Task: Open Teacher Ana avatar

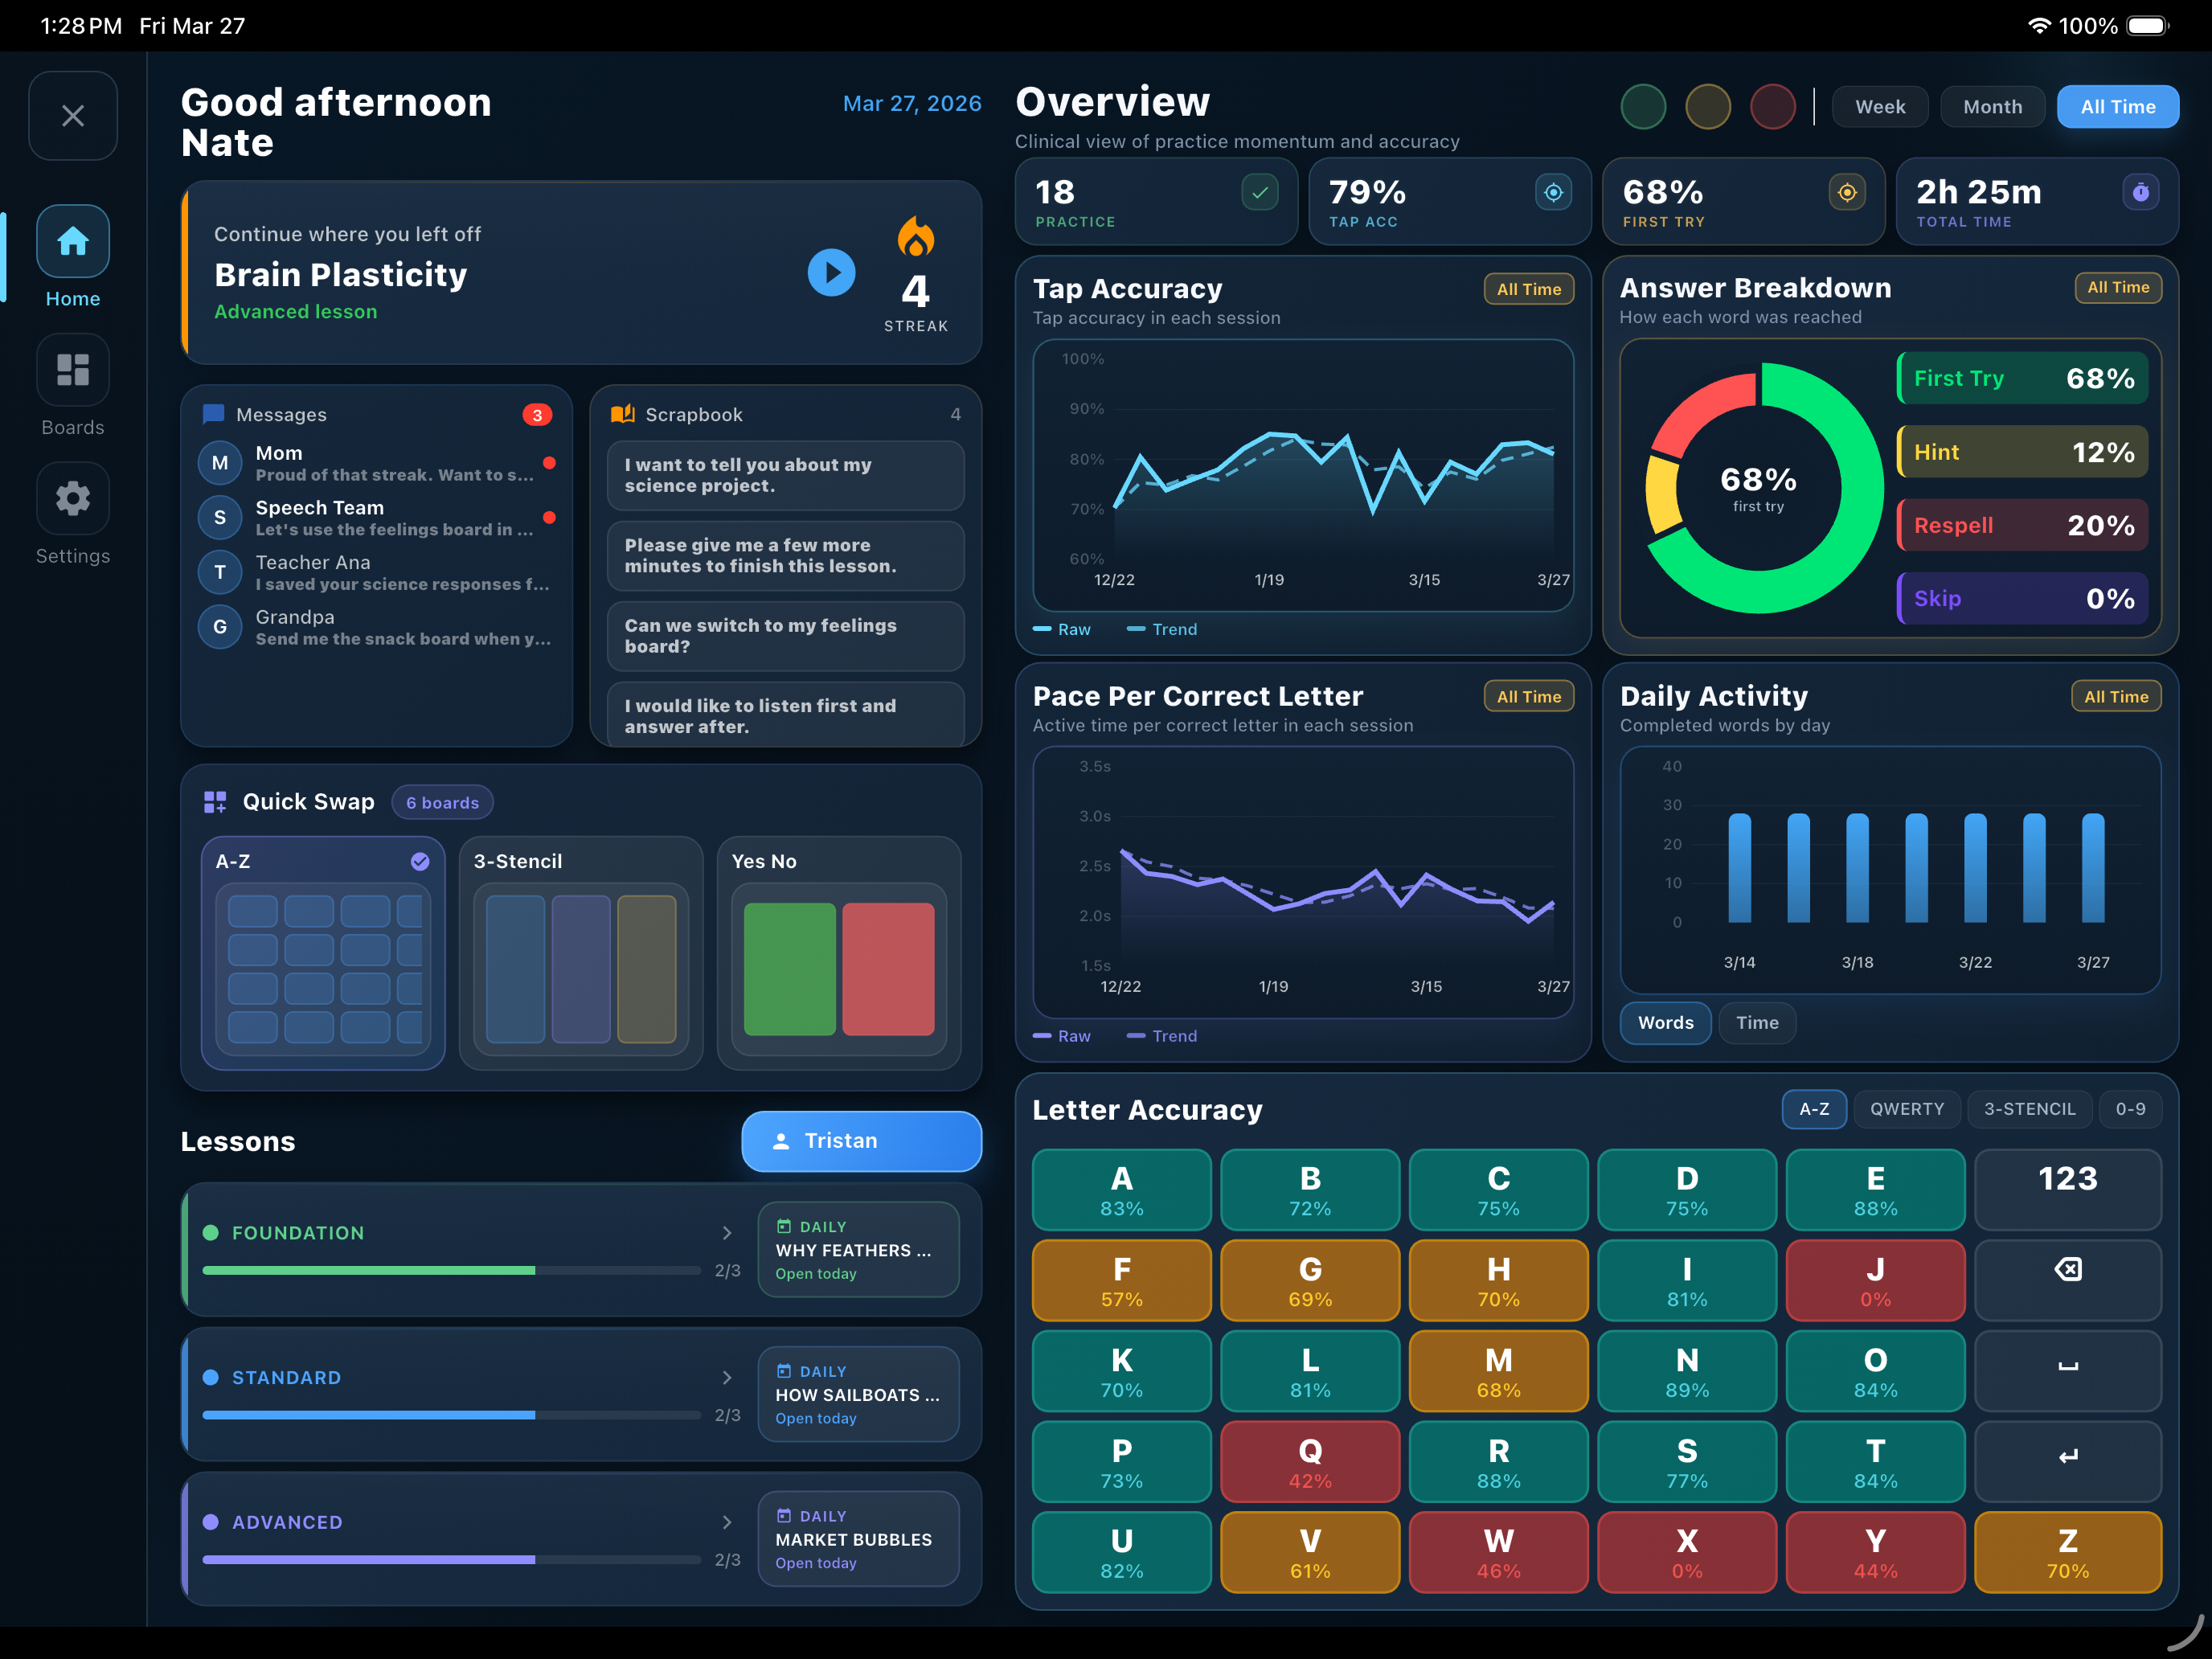Action: click(220, 572)
